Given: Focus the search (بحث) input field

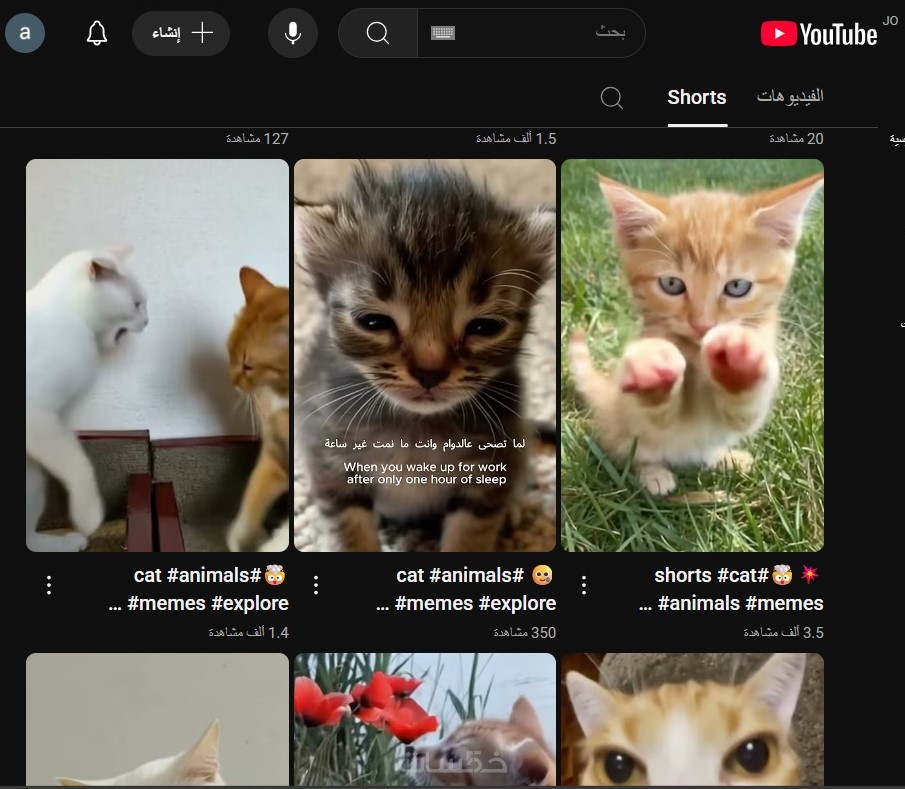Looking at the screenshot, I should (x=531, y=33).
